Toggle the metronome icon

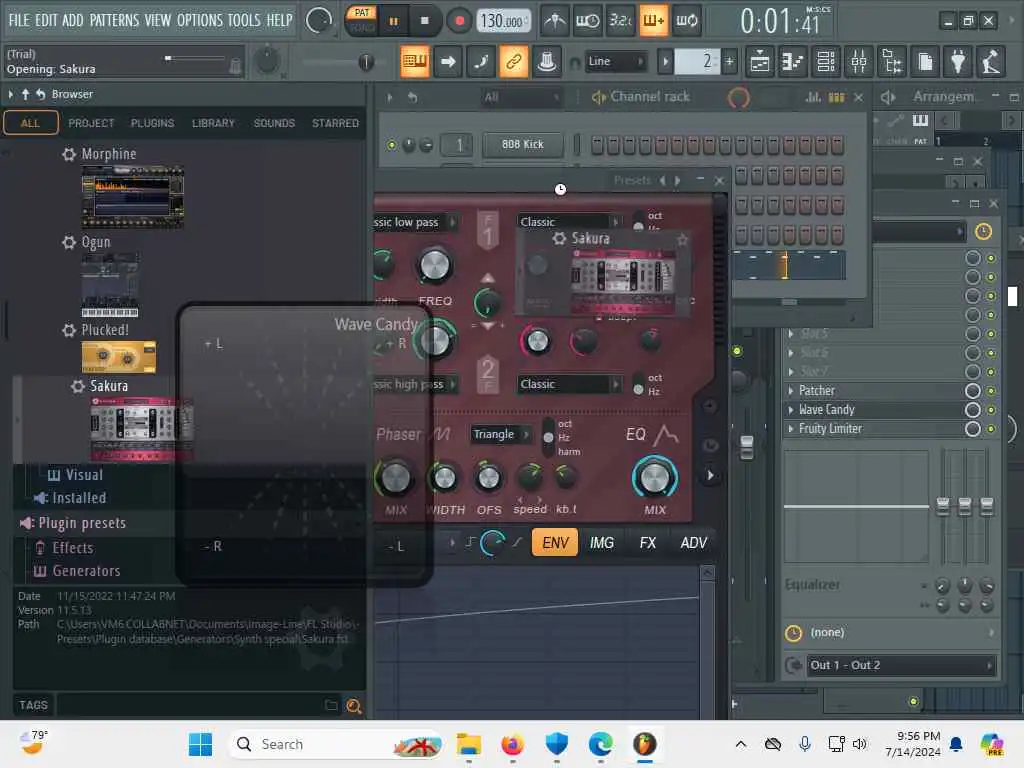[x=554, y=21]
